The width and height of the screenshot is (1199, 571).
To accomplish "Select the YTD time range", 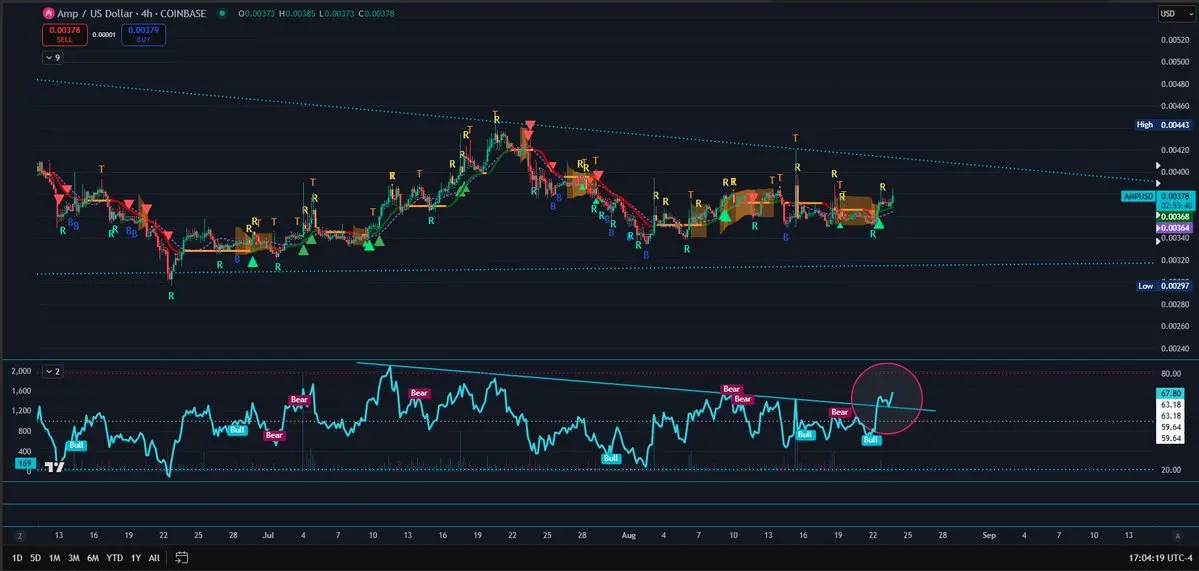I will coord(115,557).
